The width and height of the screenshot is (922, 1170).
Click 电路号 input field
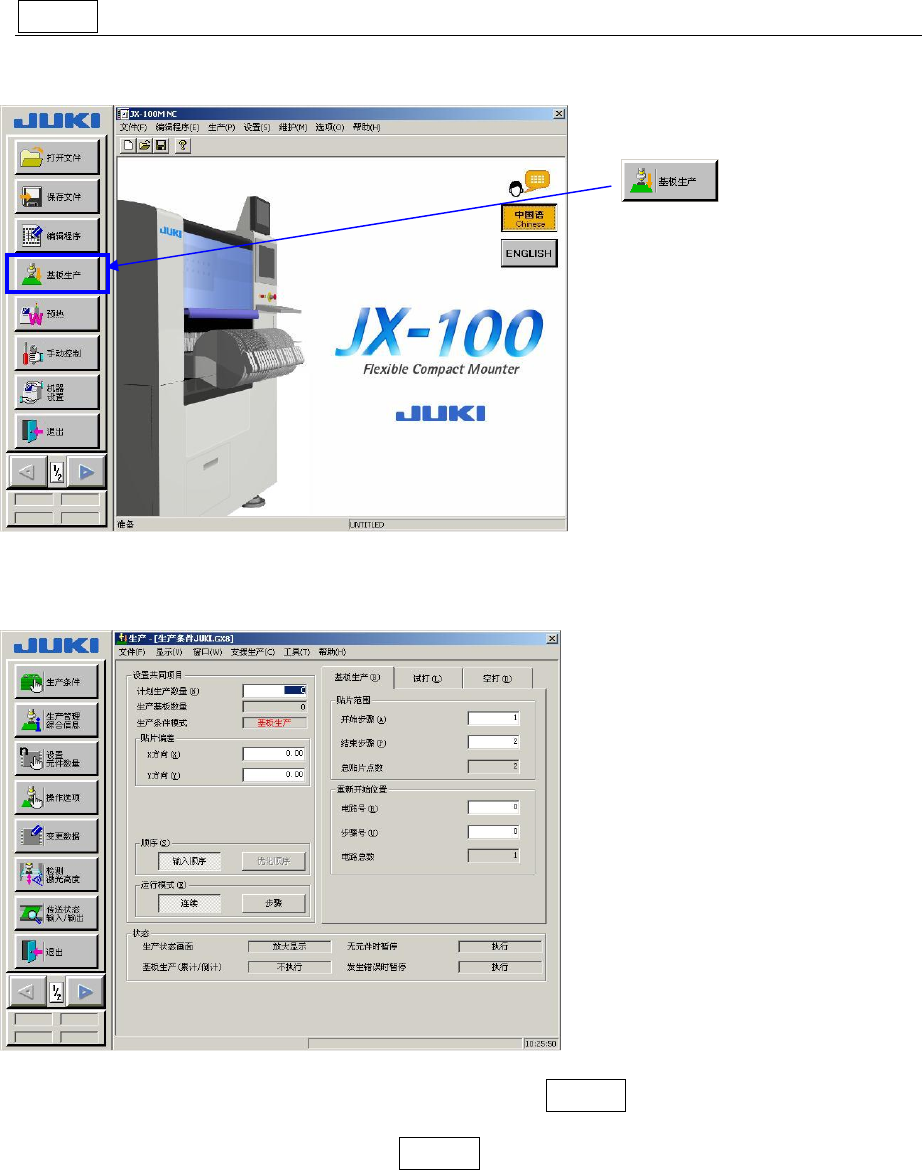(494, 807)
